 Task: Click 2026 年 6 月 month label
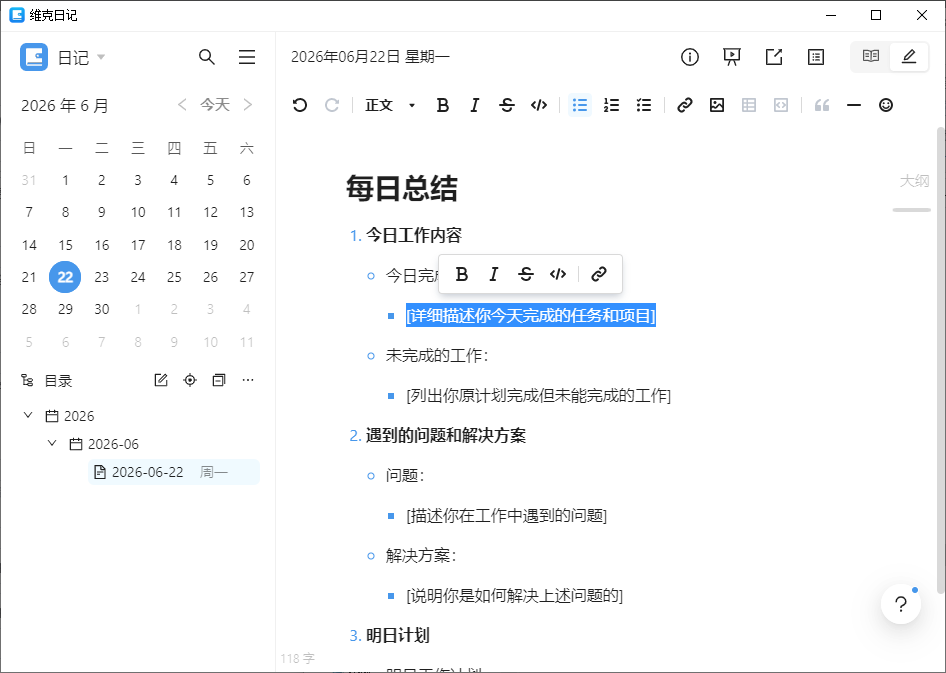[x=65, y=106]
